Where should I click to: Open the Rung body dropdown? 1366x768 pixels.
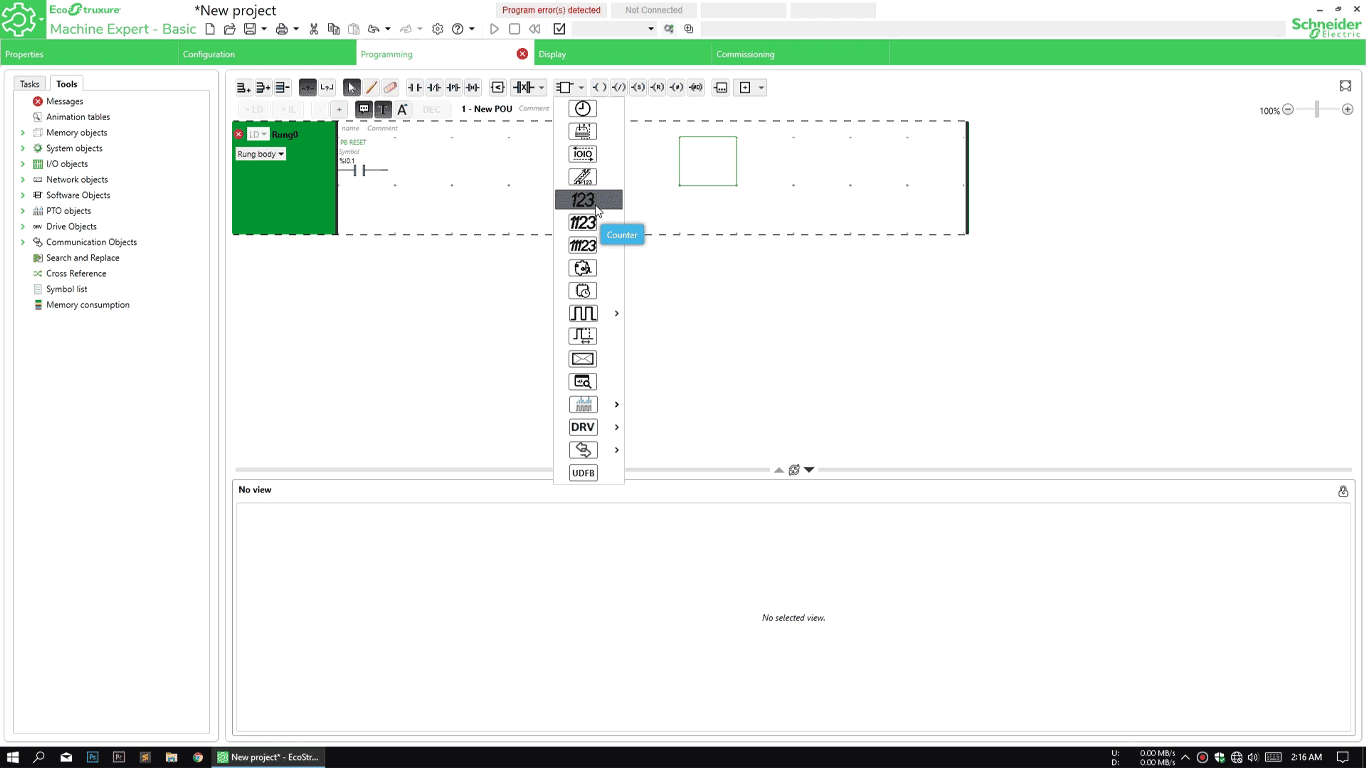(260, 154)
